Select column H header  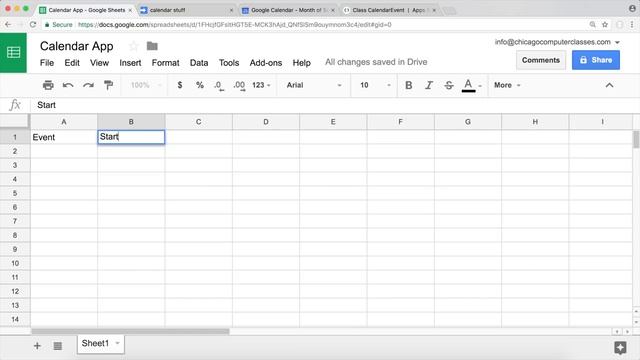coord(535,122)
